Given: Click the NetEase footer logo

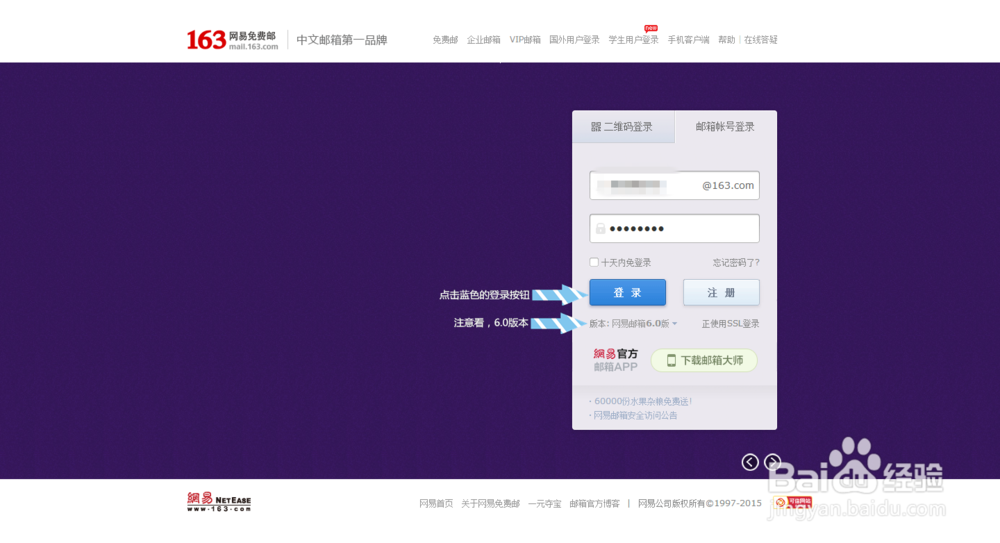Looking at the screenshot, I should 219,502.
